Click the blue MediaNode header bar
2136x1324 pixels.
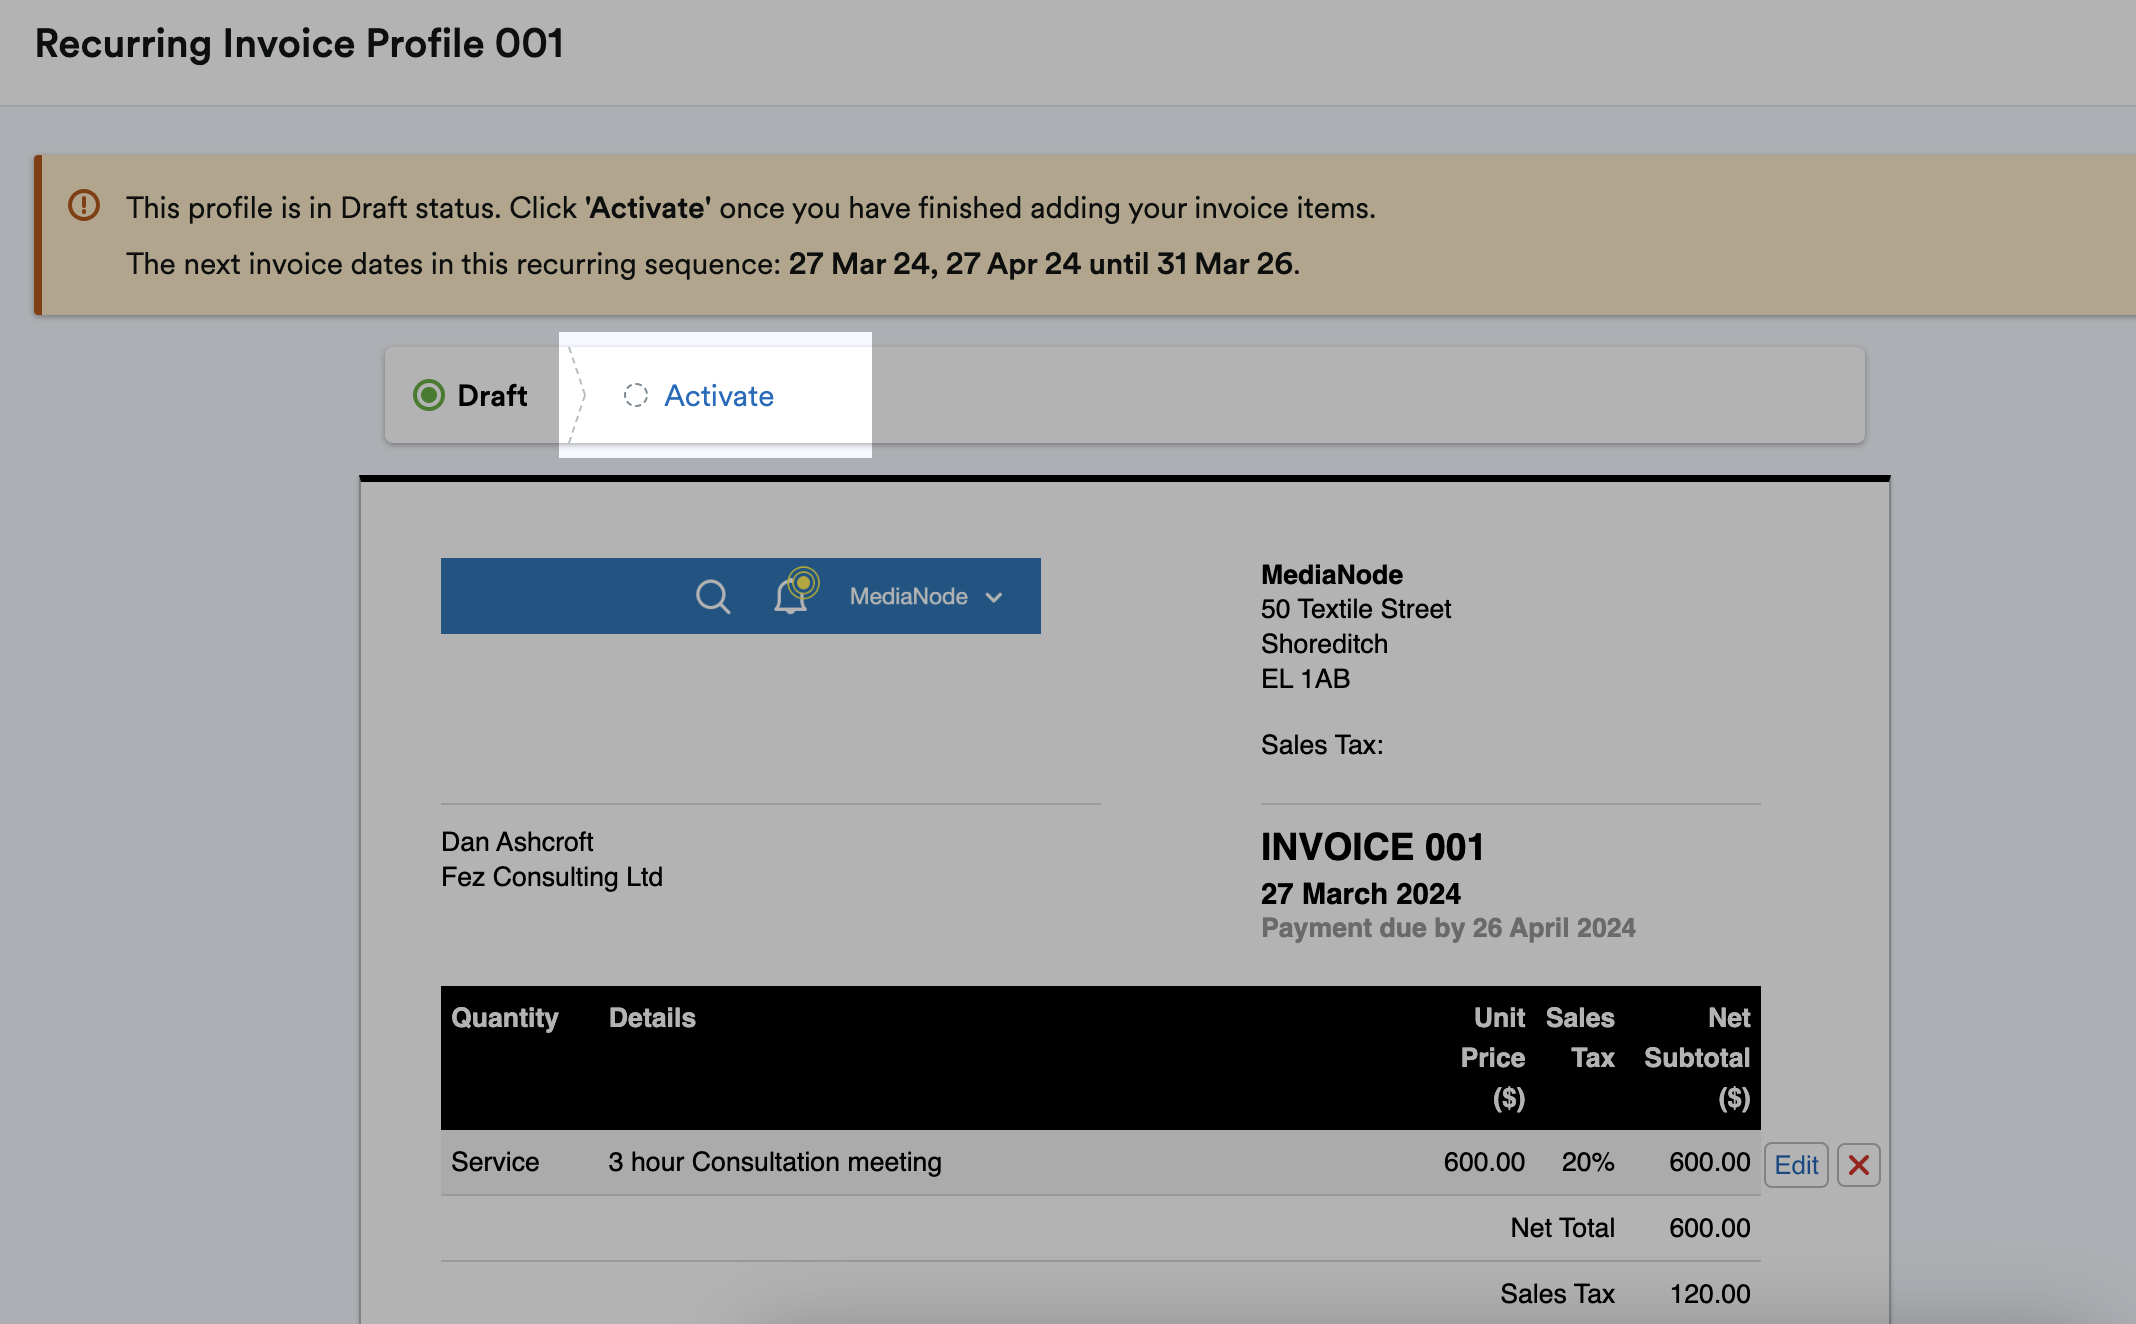pos(560,595)
